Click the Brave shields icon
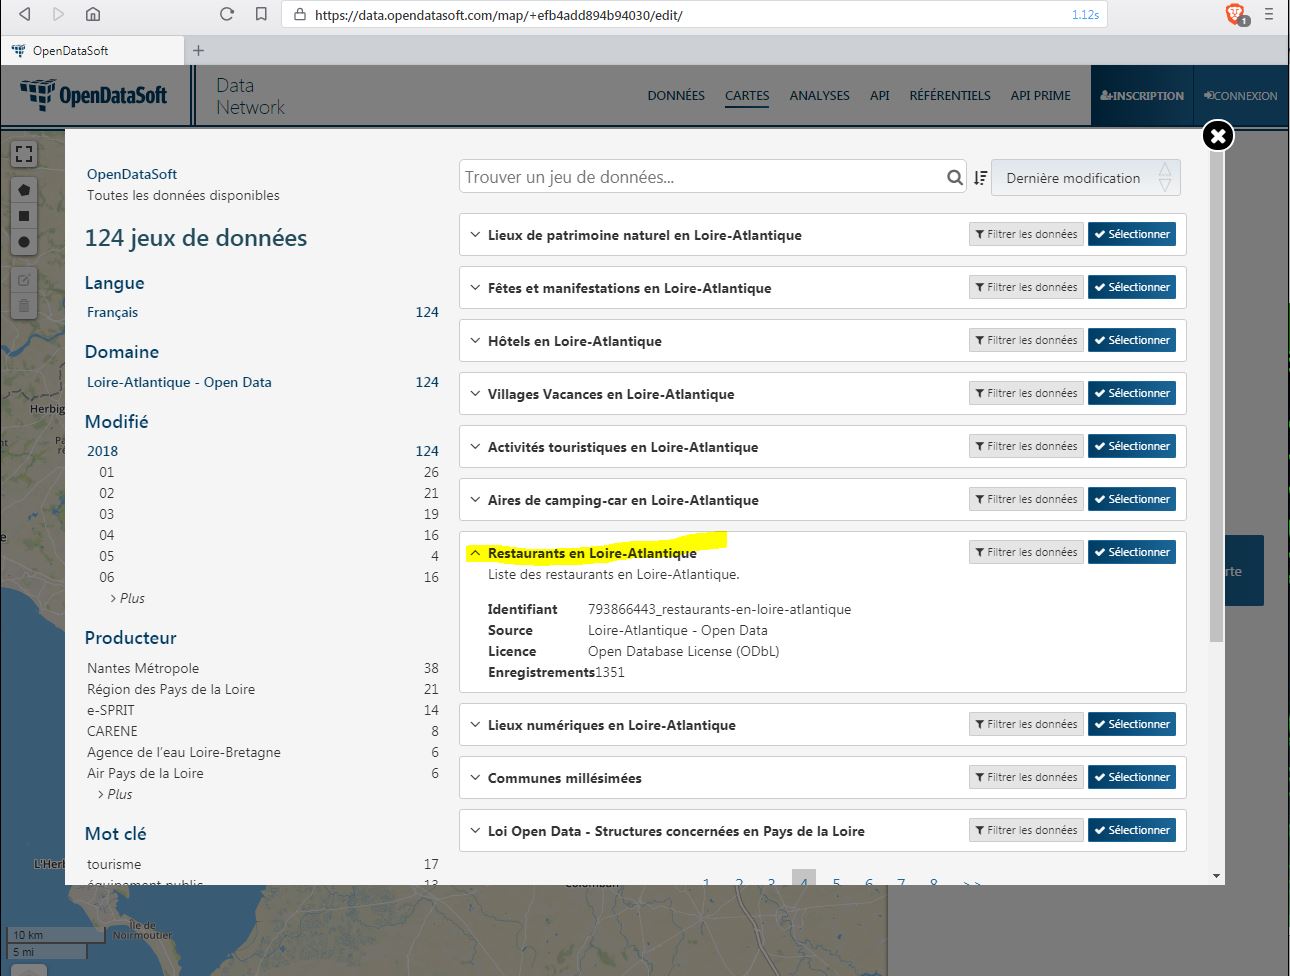The height and width of the screenshot is (976, 1290). tap(1235, 14)
